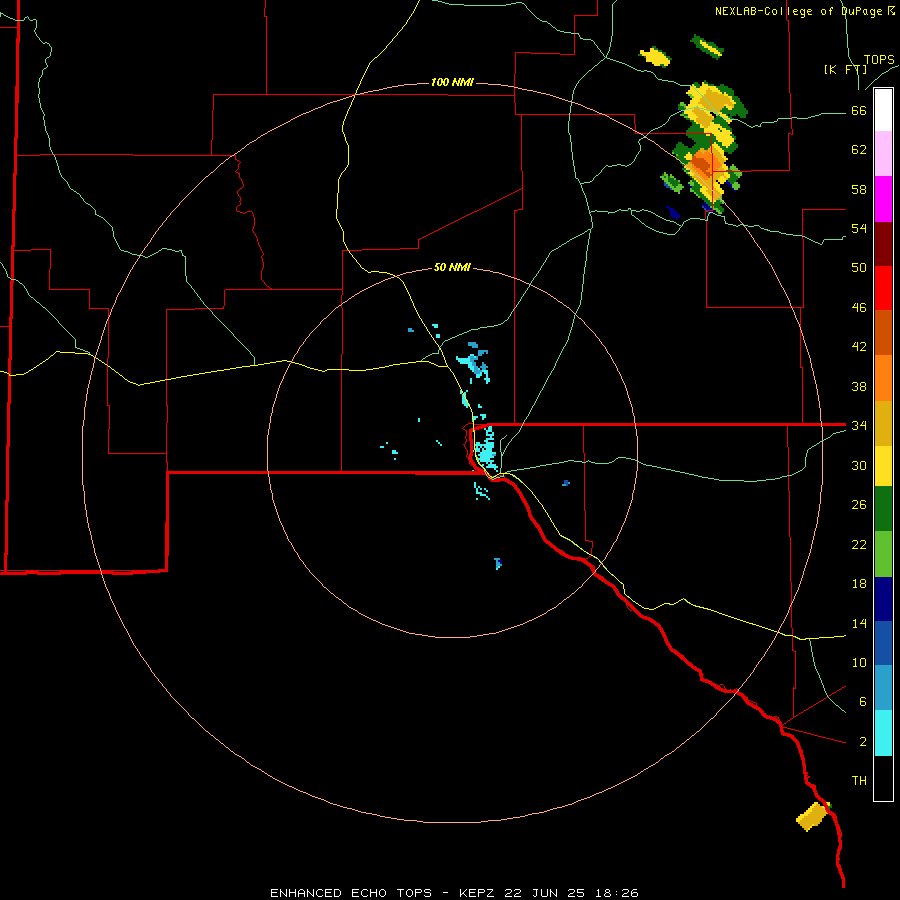Select the light green legend swatch

[x=883, y=554]
